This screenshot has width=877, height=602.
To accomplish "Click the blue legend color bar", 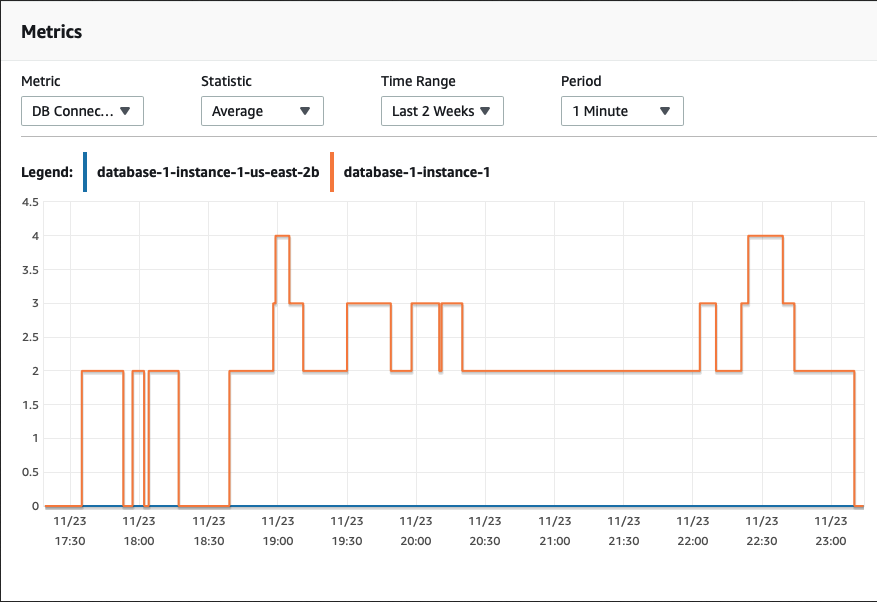I will [85, 172].
